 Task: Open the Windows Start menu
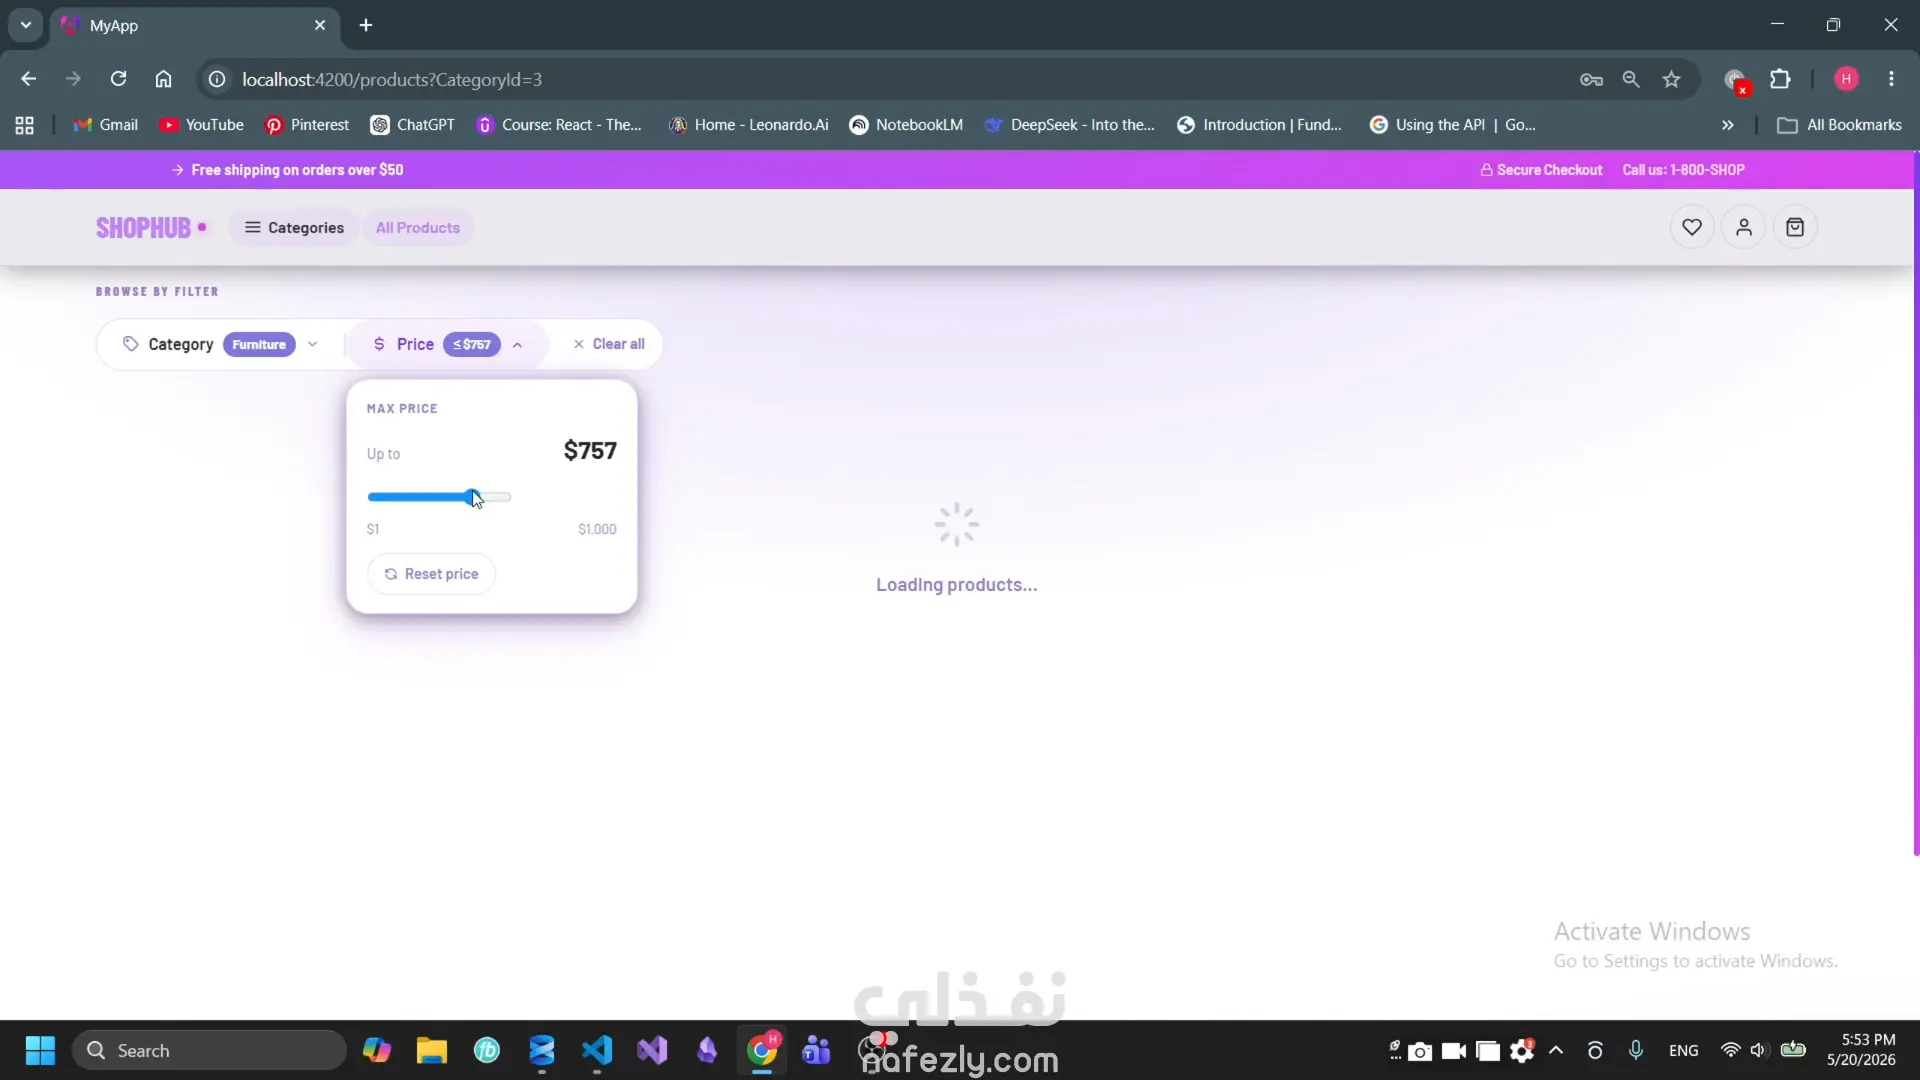click(x=40, y=1051)
